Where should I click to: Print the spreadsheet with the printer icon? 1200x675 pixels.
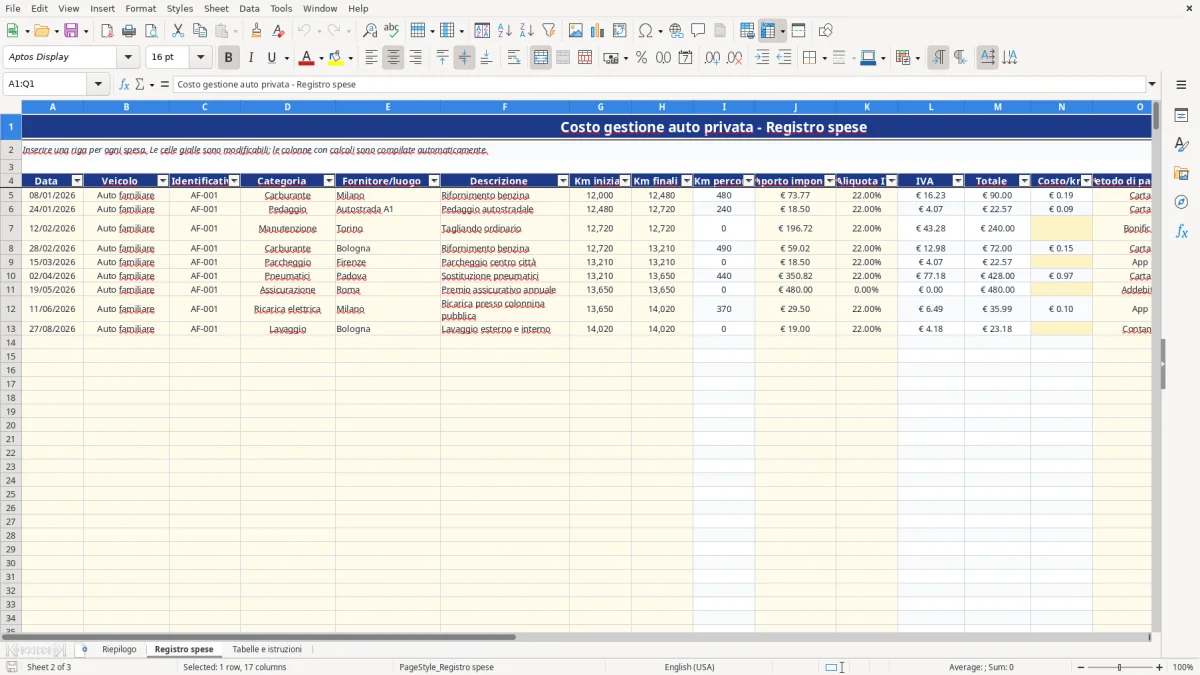tap(129, 31)
